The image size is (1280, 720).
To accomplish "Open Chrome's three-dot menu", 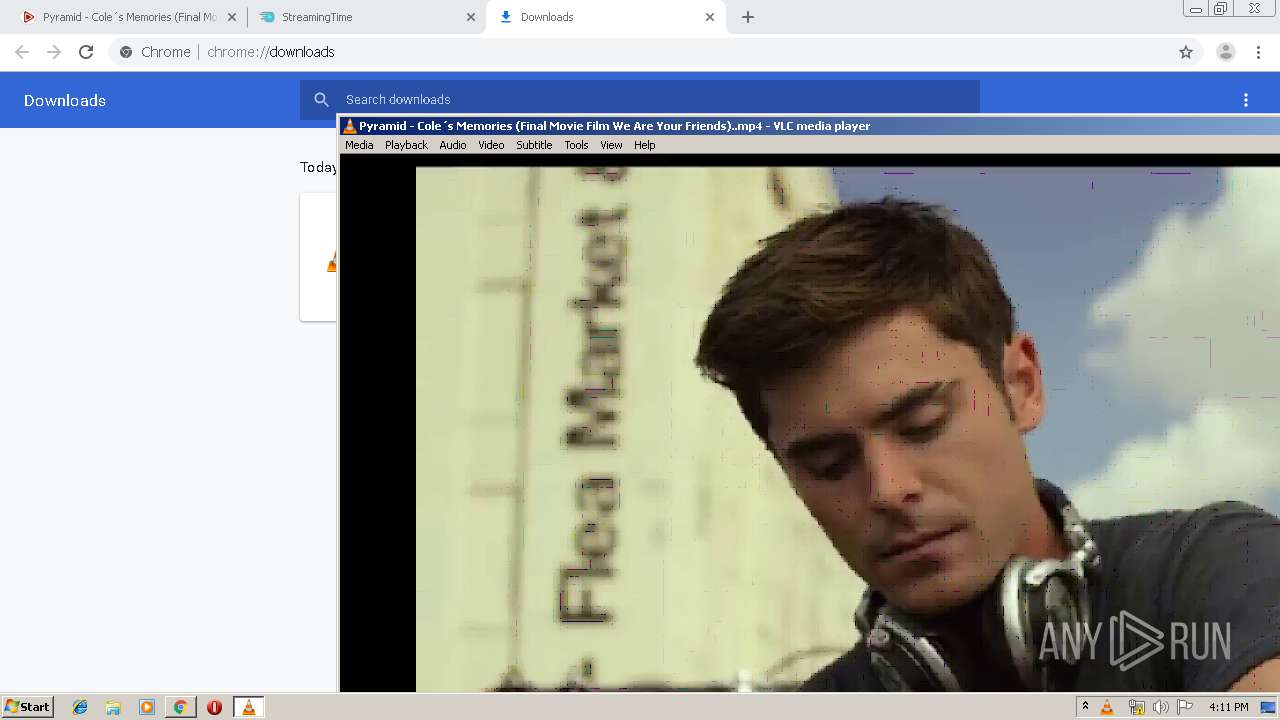I will pyautogui.click(x=1258, y=52).
